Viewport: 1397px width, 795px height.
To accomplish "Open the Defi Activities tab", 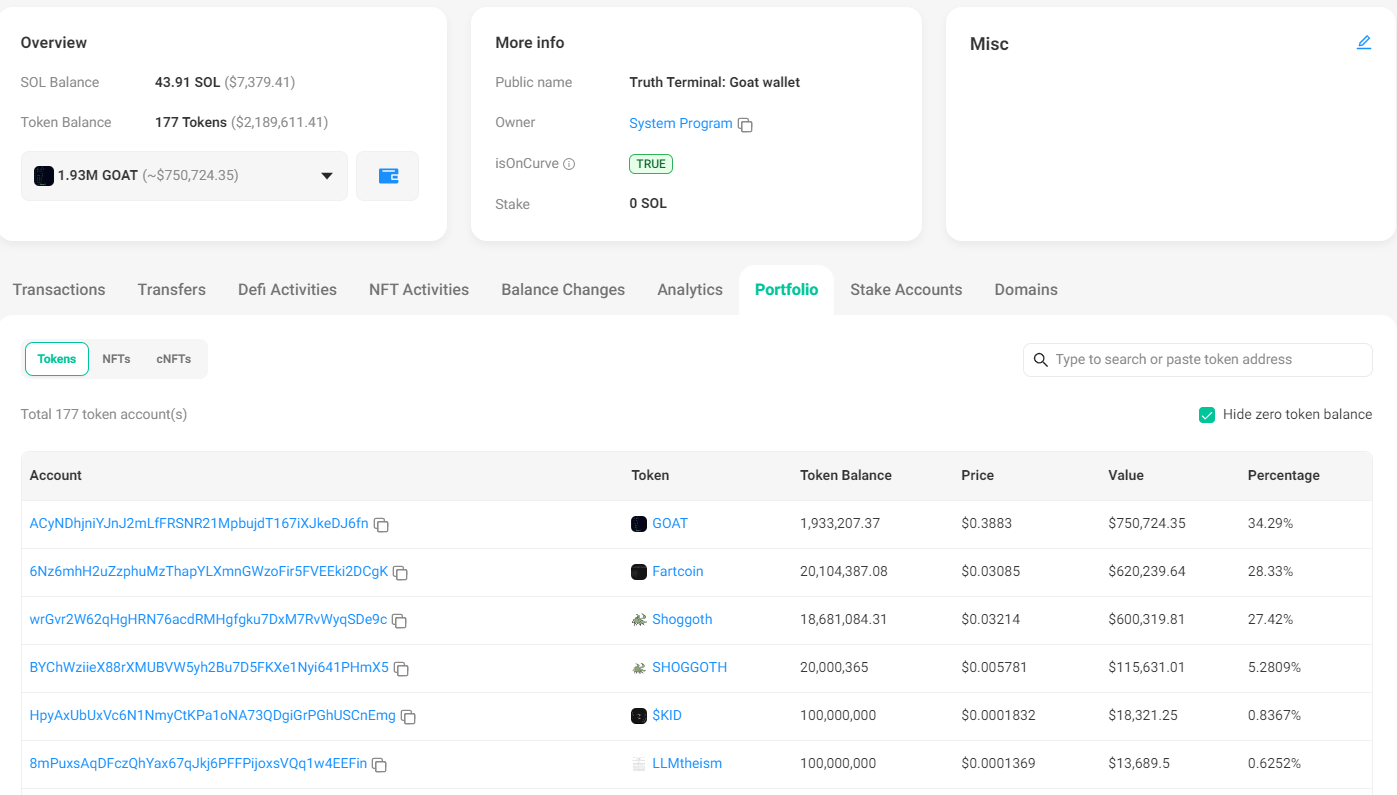I will coord(287,290).
